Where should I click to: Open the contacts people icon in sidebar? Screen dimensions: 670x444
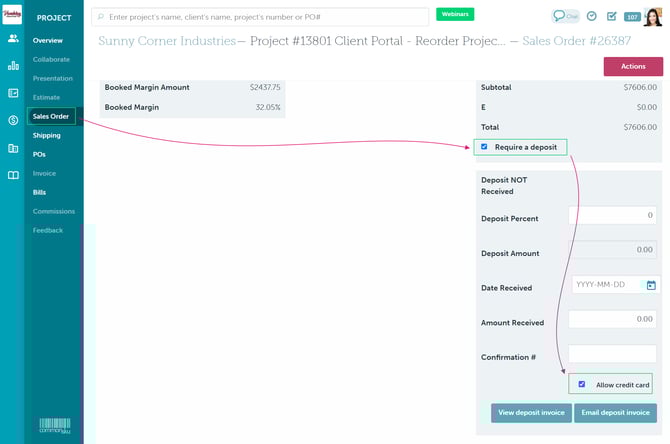click(13, 38)
